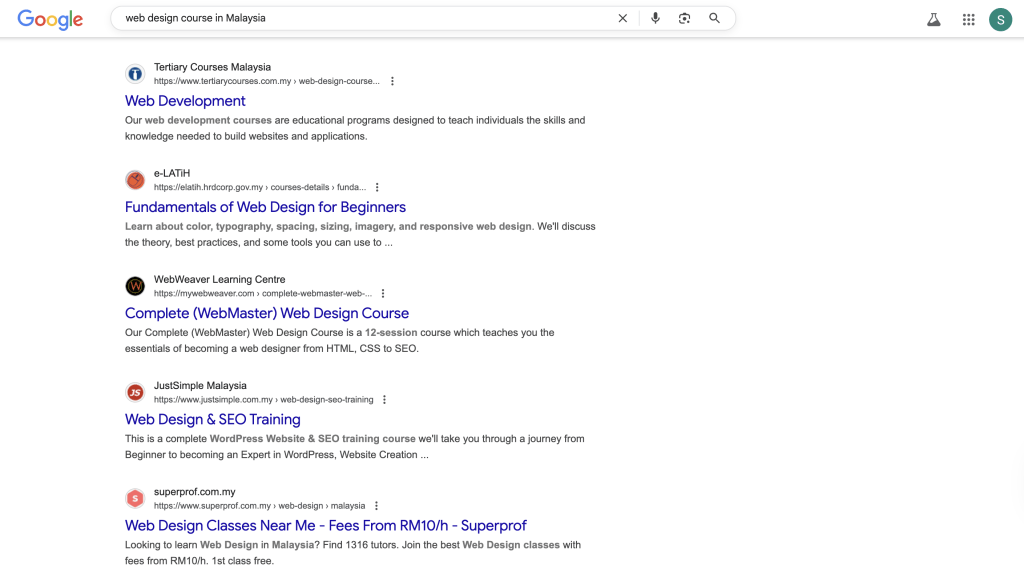Start voice search with microphone icon
The height and width of the screenshot is (565, 1024).
click(655, 18)
